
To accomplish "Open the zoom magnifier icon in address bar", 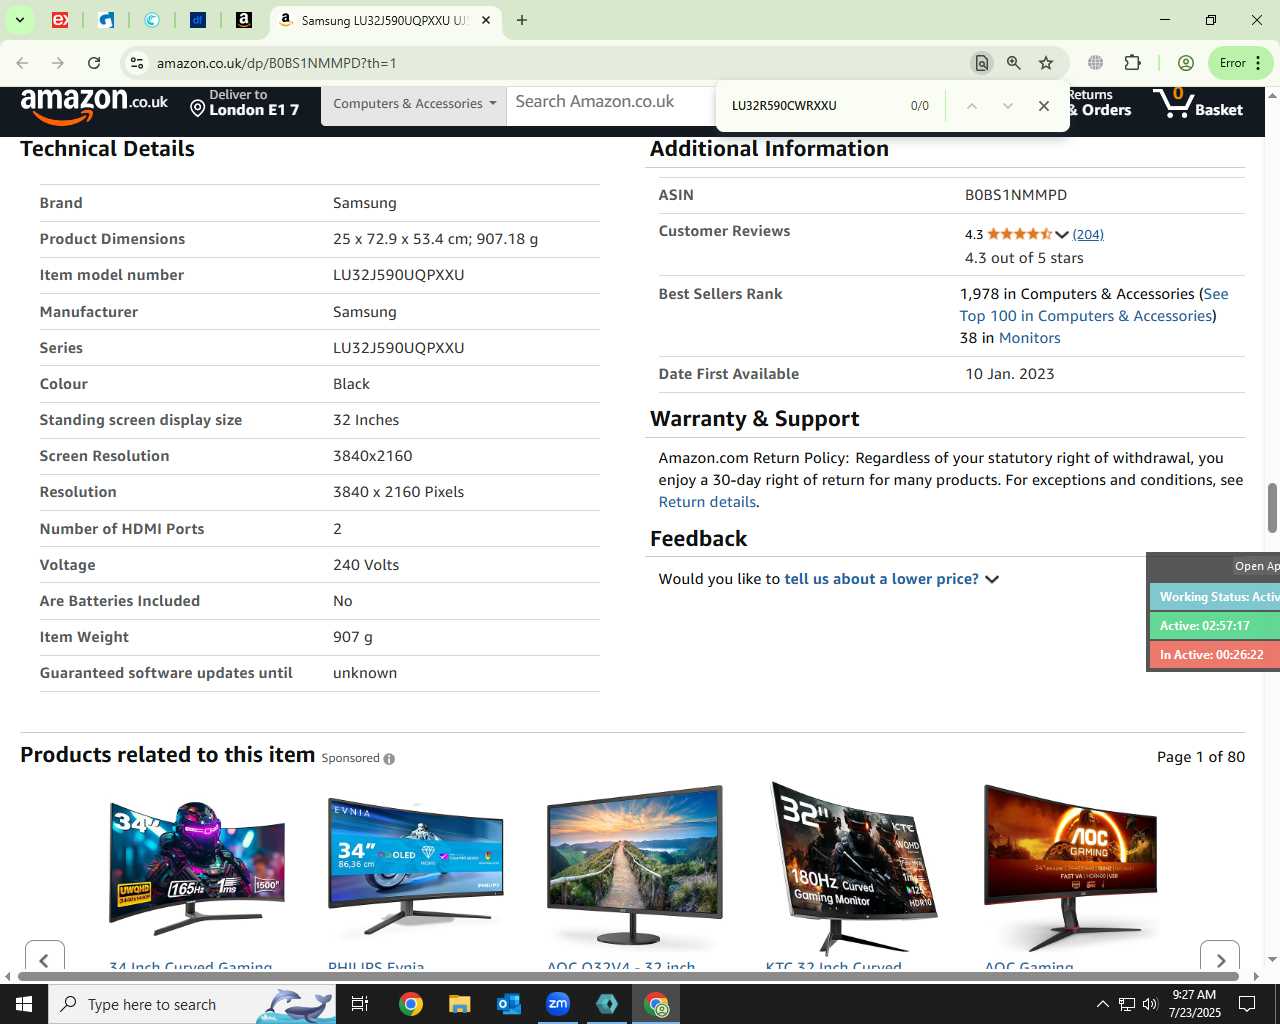I will tap(1014, 63).
